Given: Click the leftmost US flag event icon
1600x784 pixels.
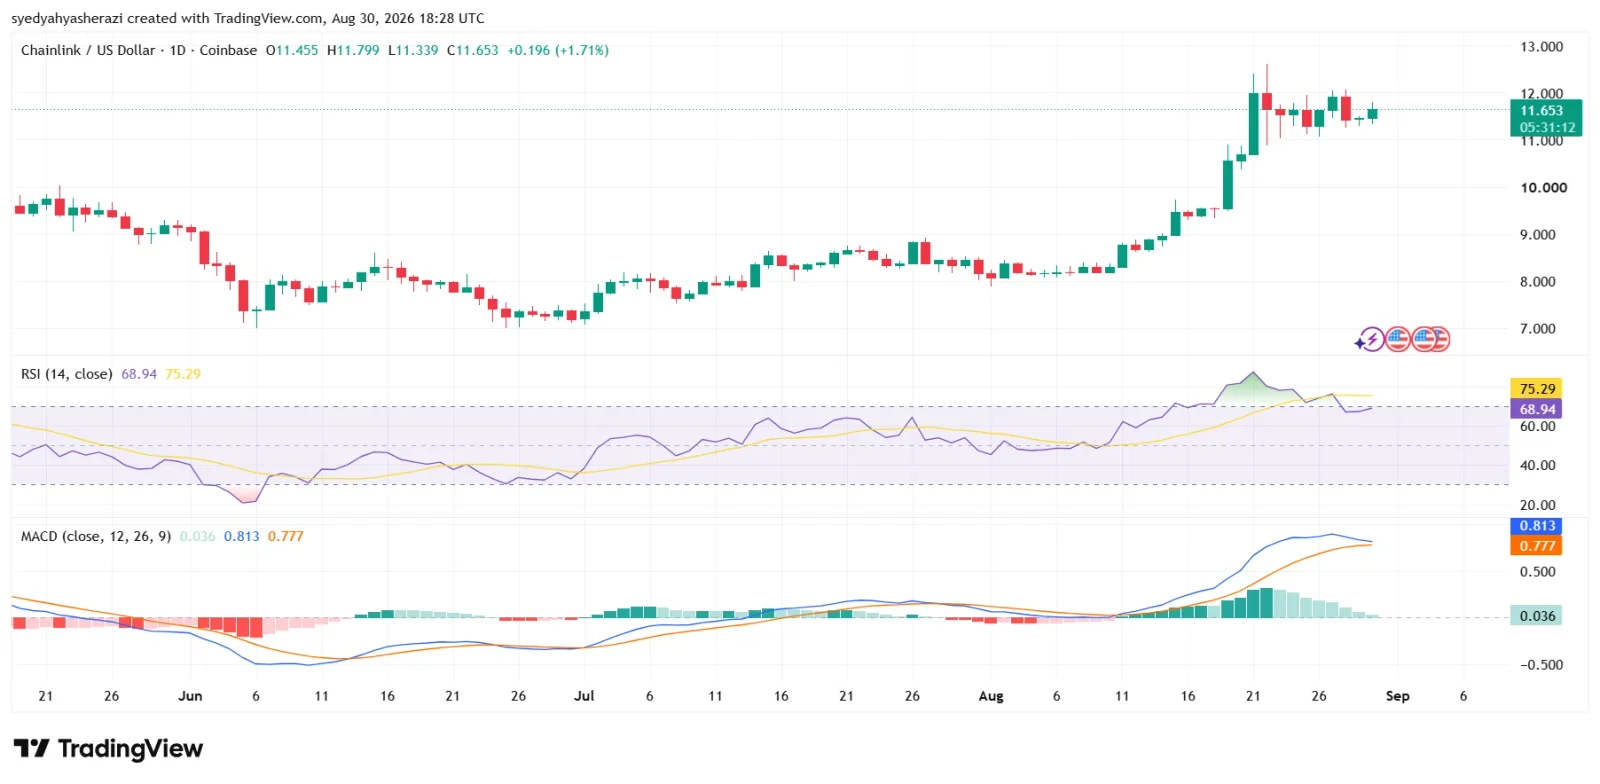Looking at the screenshot, I should click(1397, 340).
